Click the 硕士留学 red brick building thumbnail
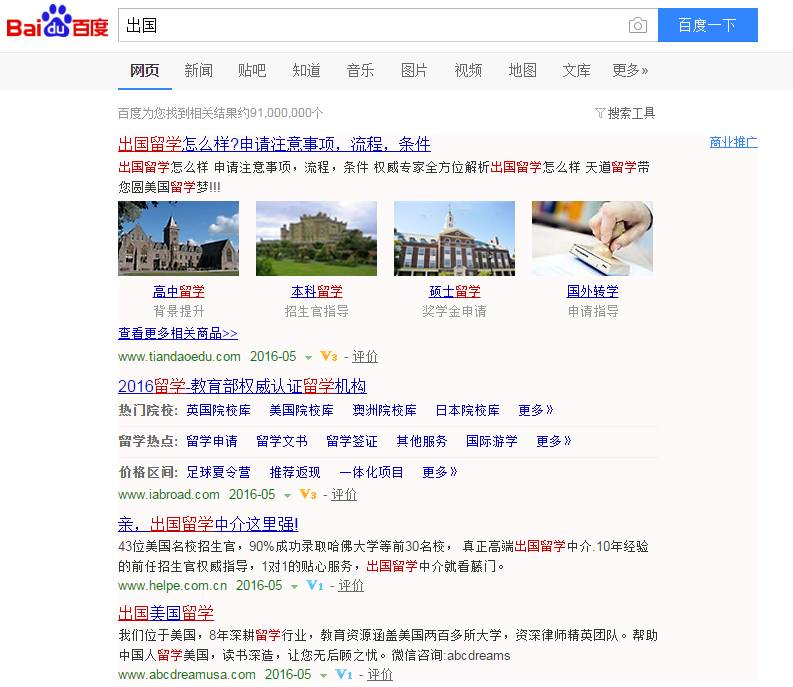793x687 pixels. pos(455,238)
